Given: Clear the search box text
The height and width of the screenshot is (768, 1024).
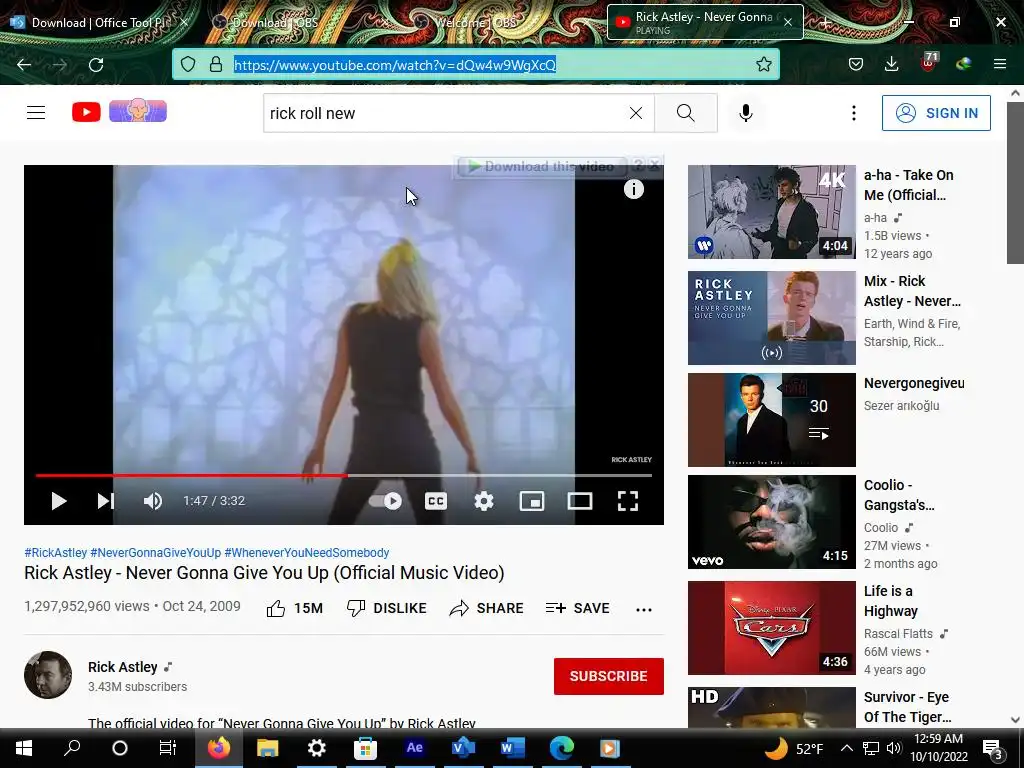Looking at the screenshot, I should point(635,113).
